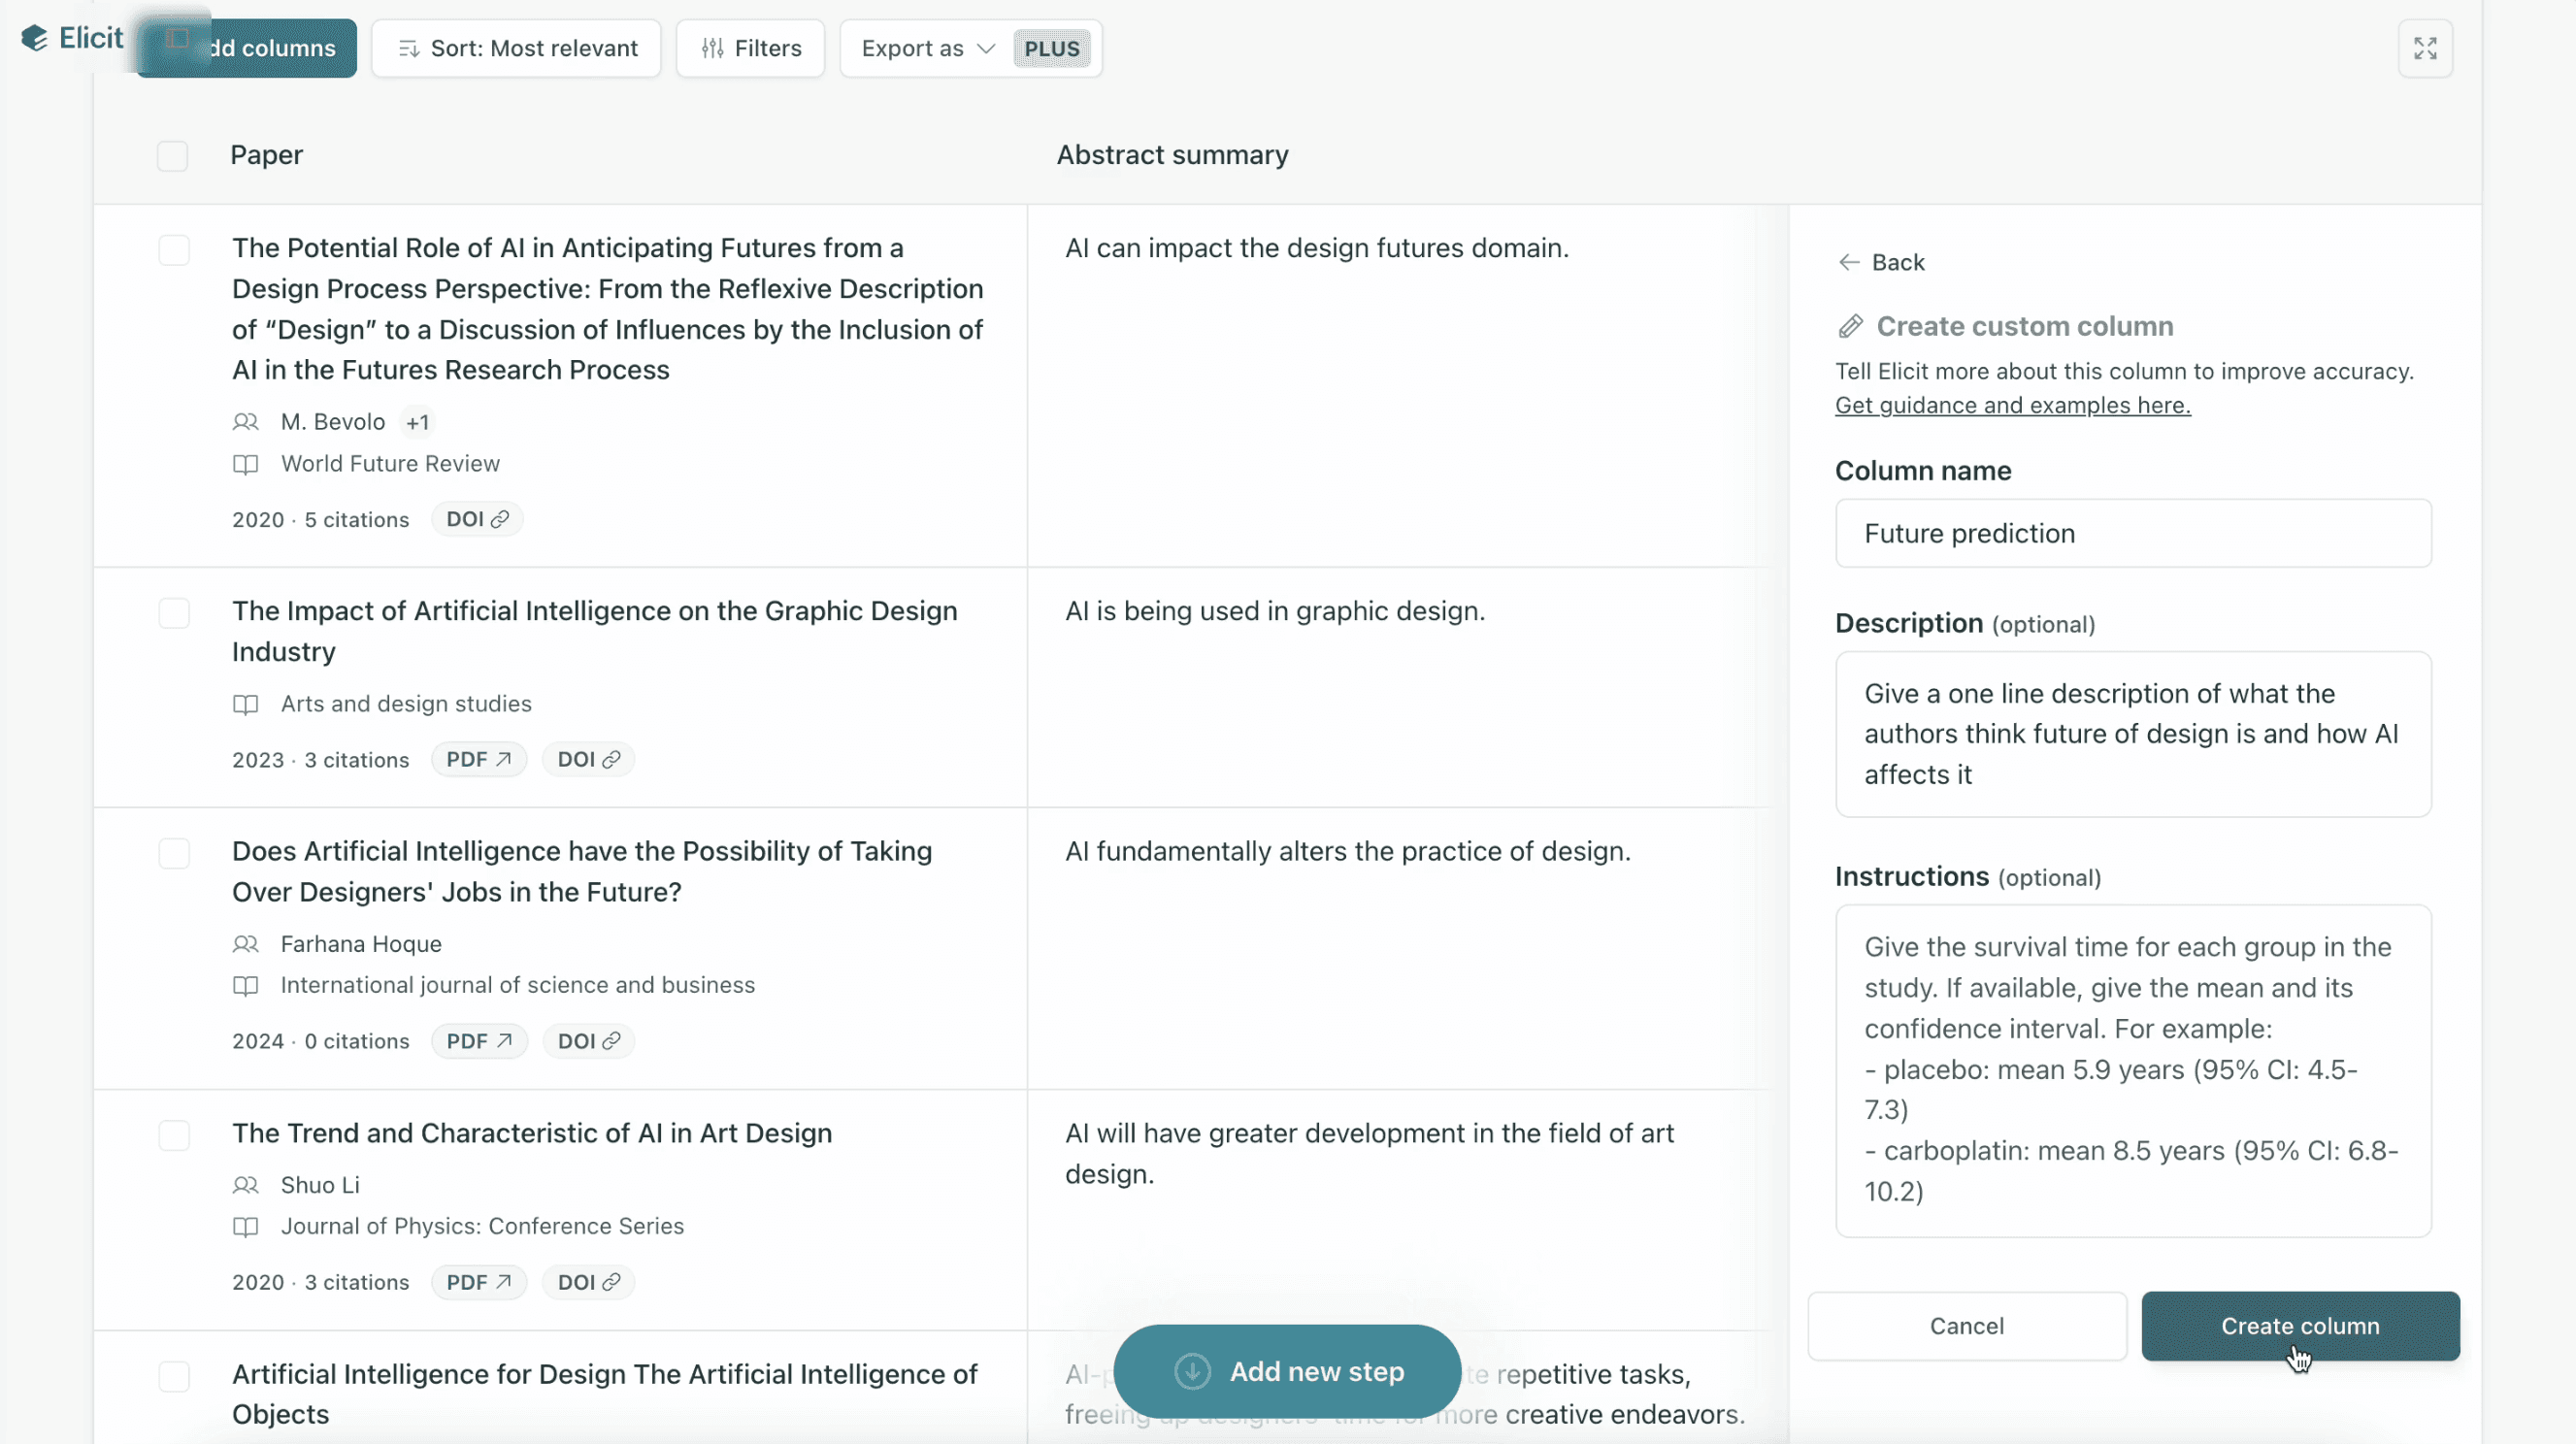Expand the +1 badge to show more authors
Image resolution: width=2576 pixels, height=1444 pixels.
[x=417, y=422]
